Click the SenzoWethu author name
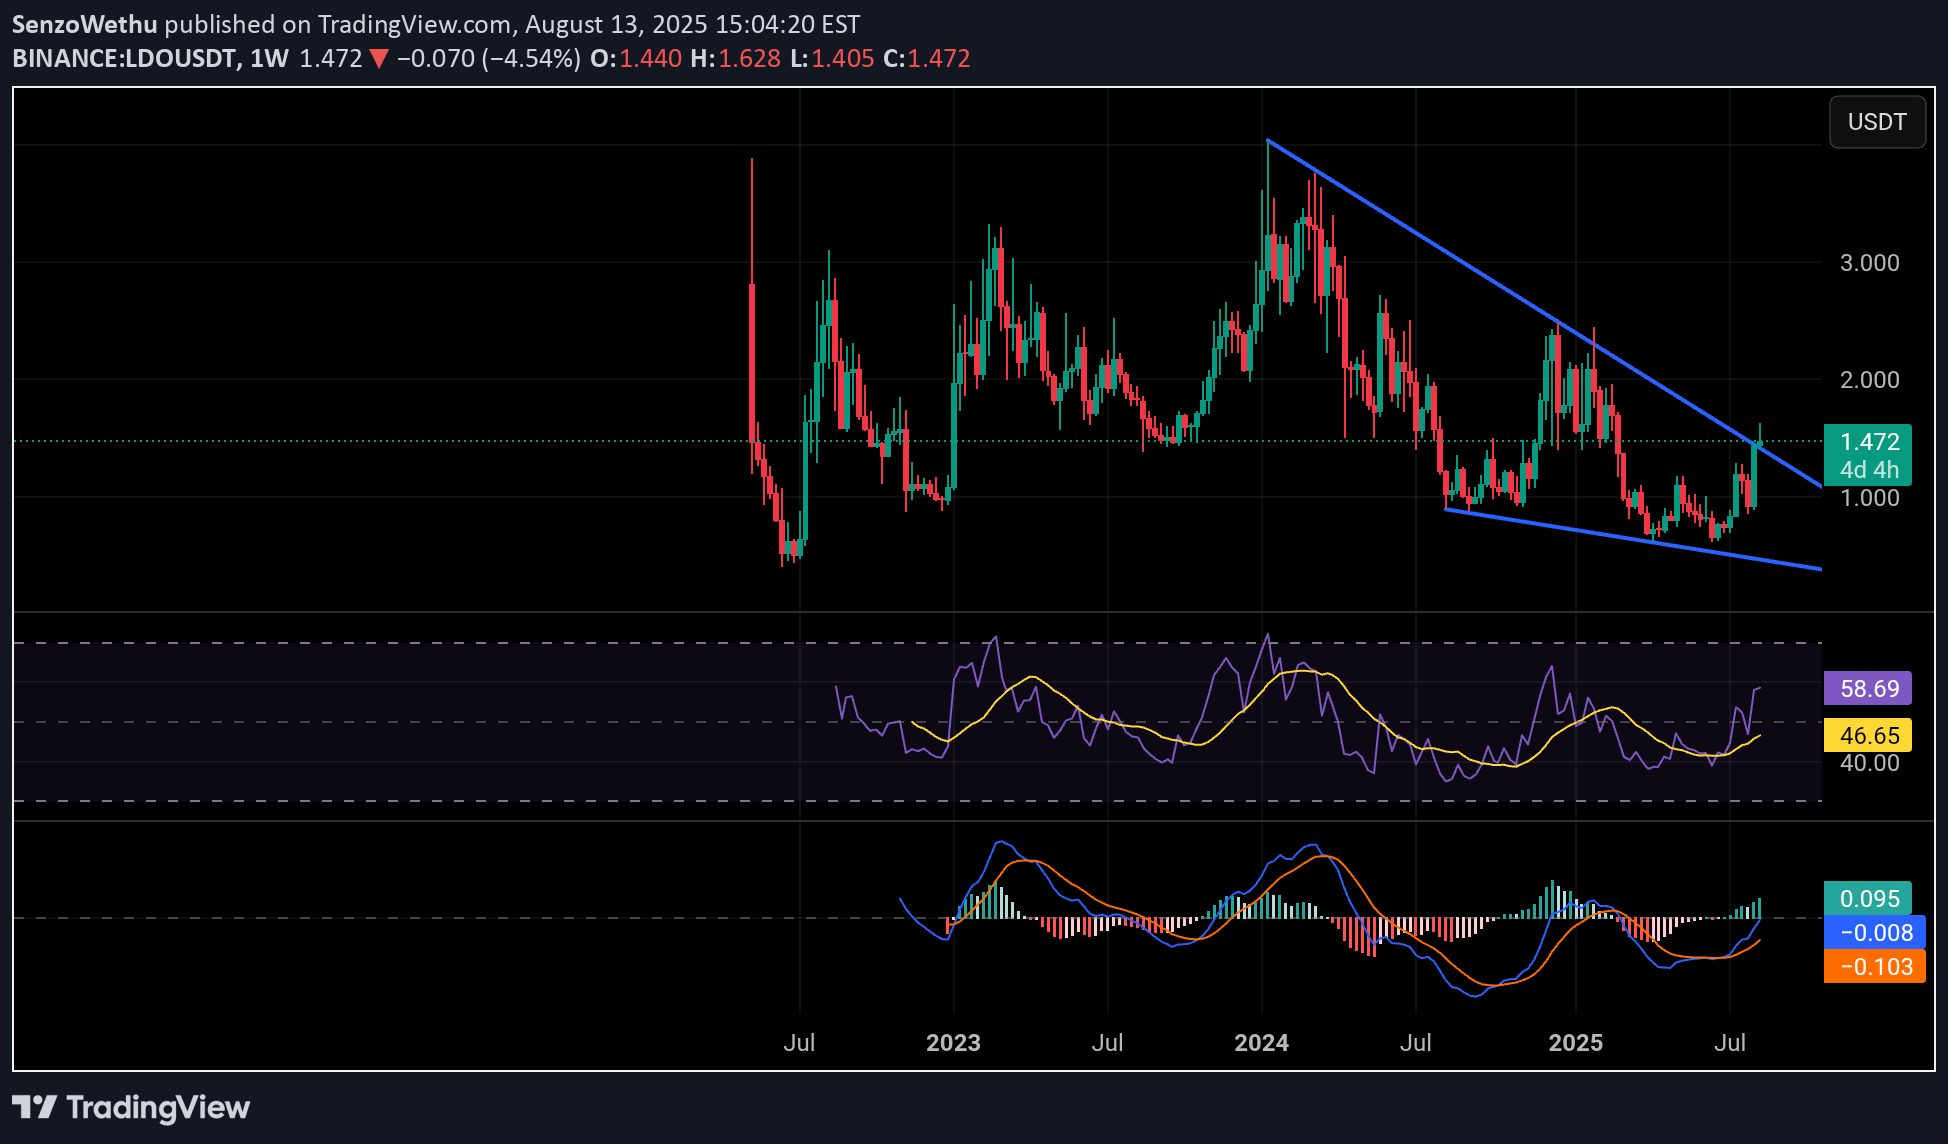Screen dimensions: 1948x1144 click(85, 24)
